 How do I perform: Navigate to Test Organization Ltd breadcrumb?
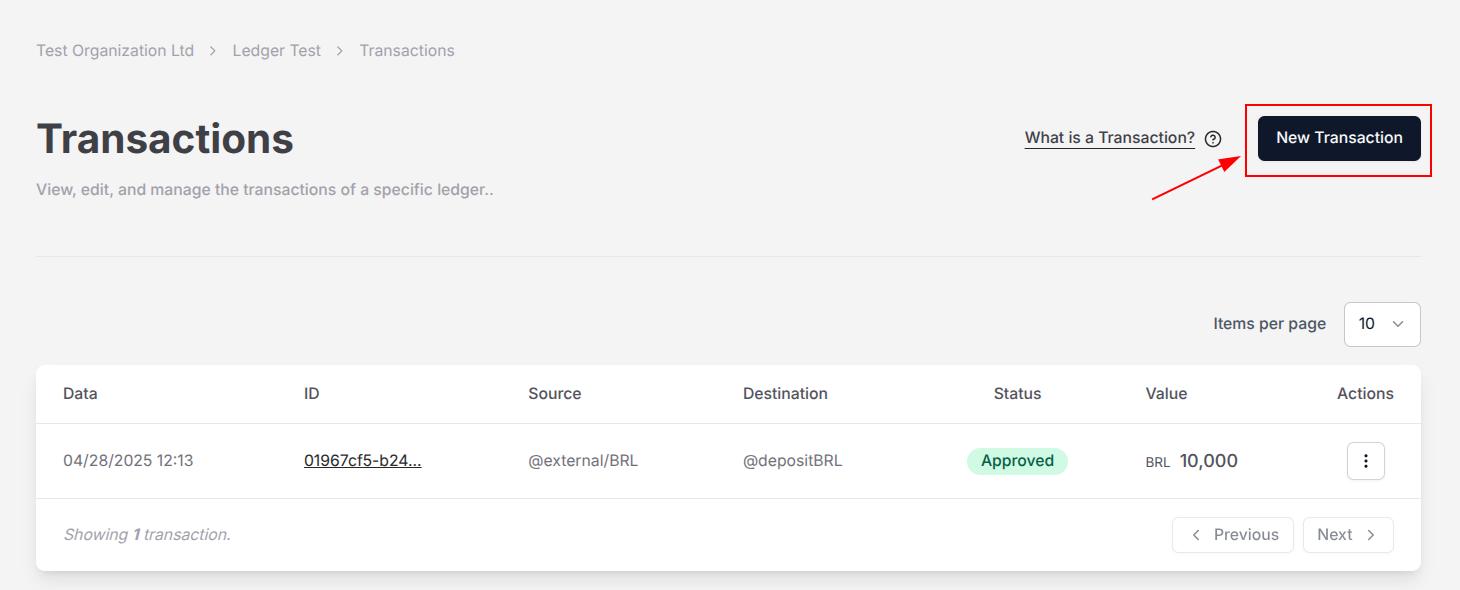[x=115, y=50]
